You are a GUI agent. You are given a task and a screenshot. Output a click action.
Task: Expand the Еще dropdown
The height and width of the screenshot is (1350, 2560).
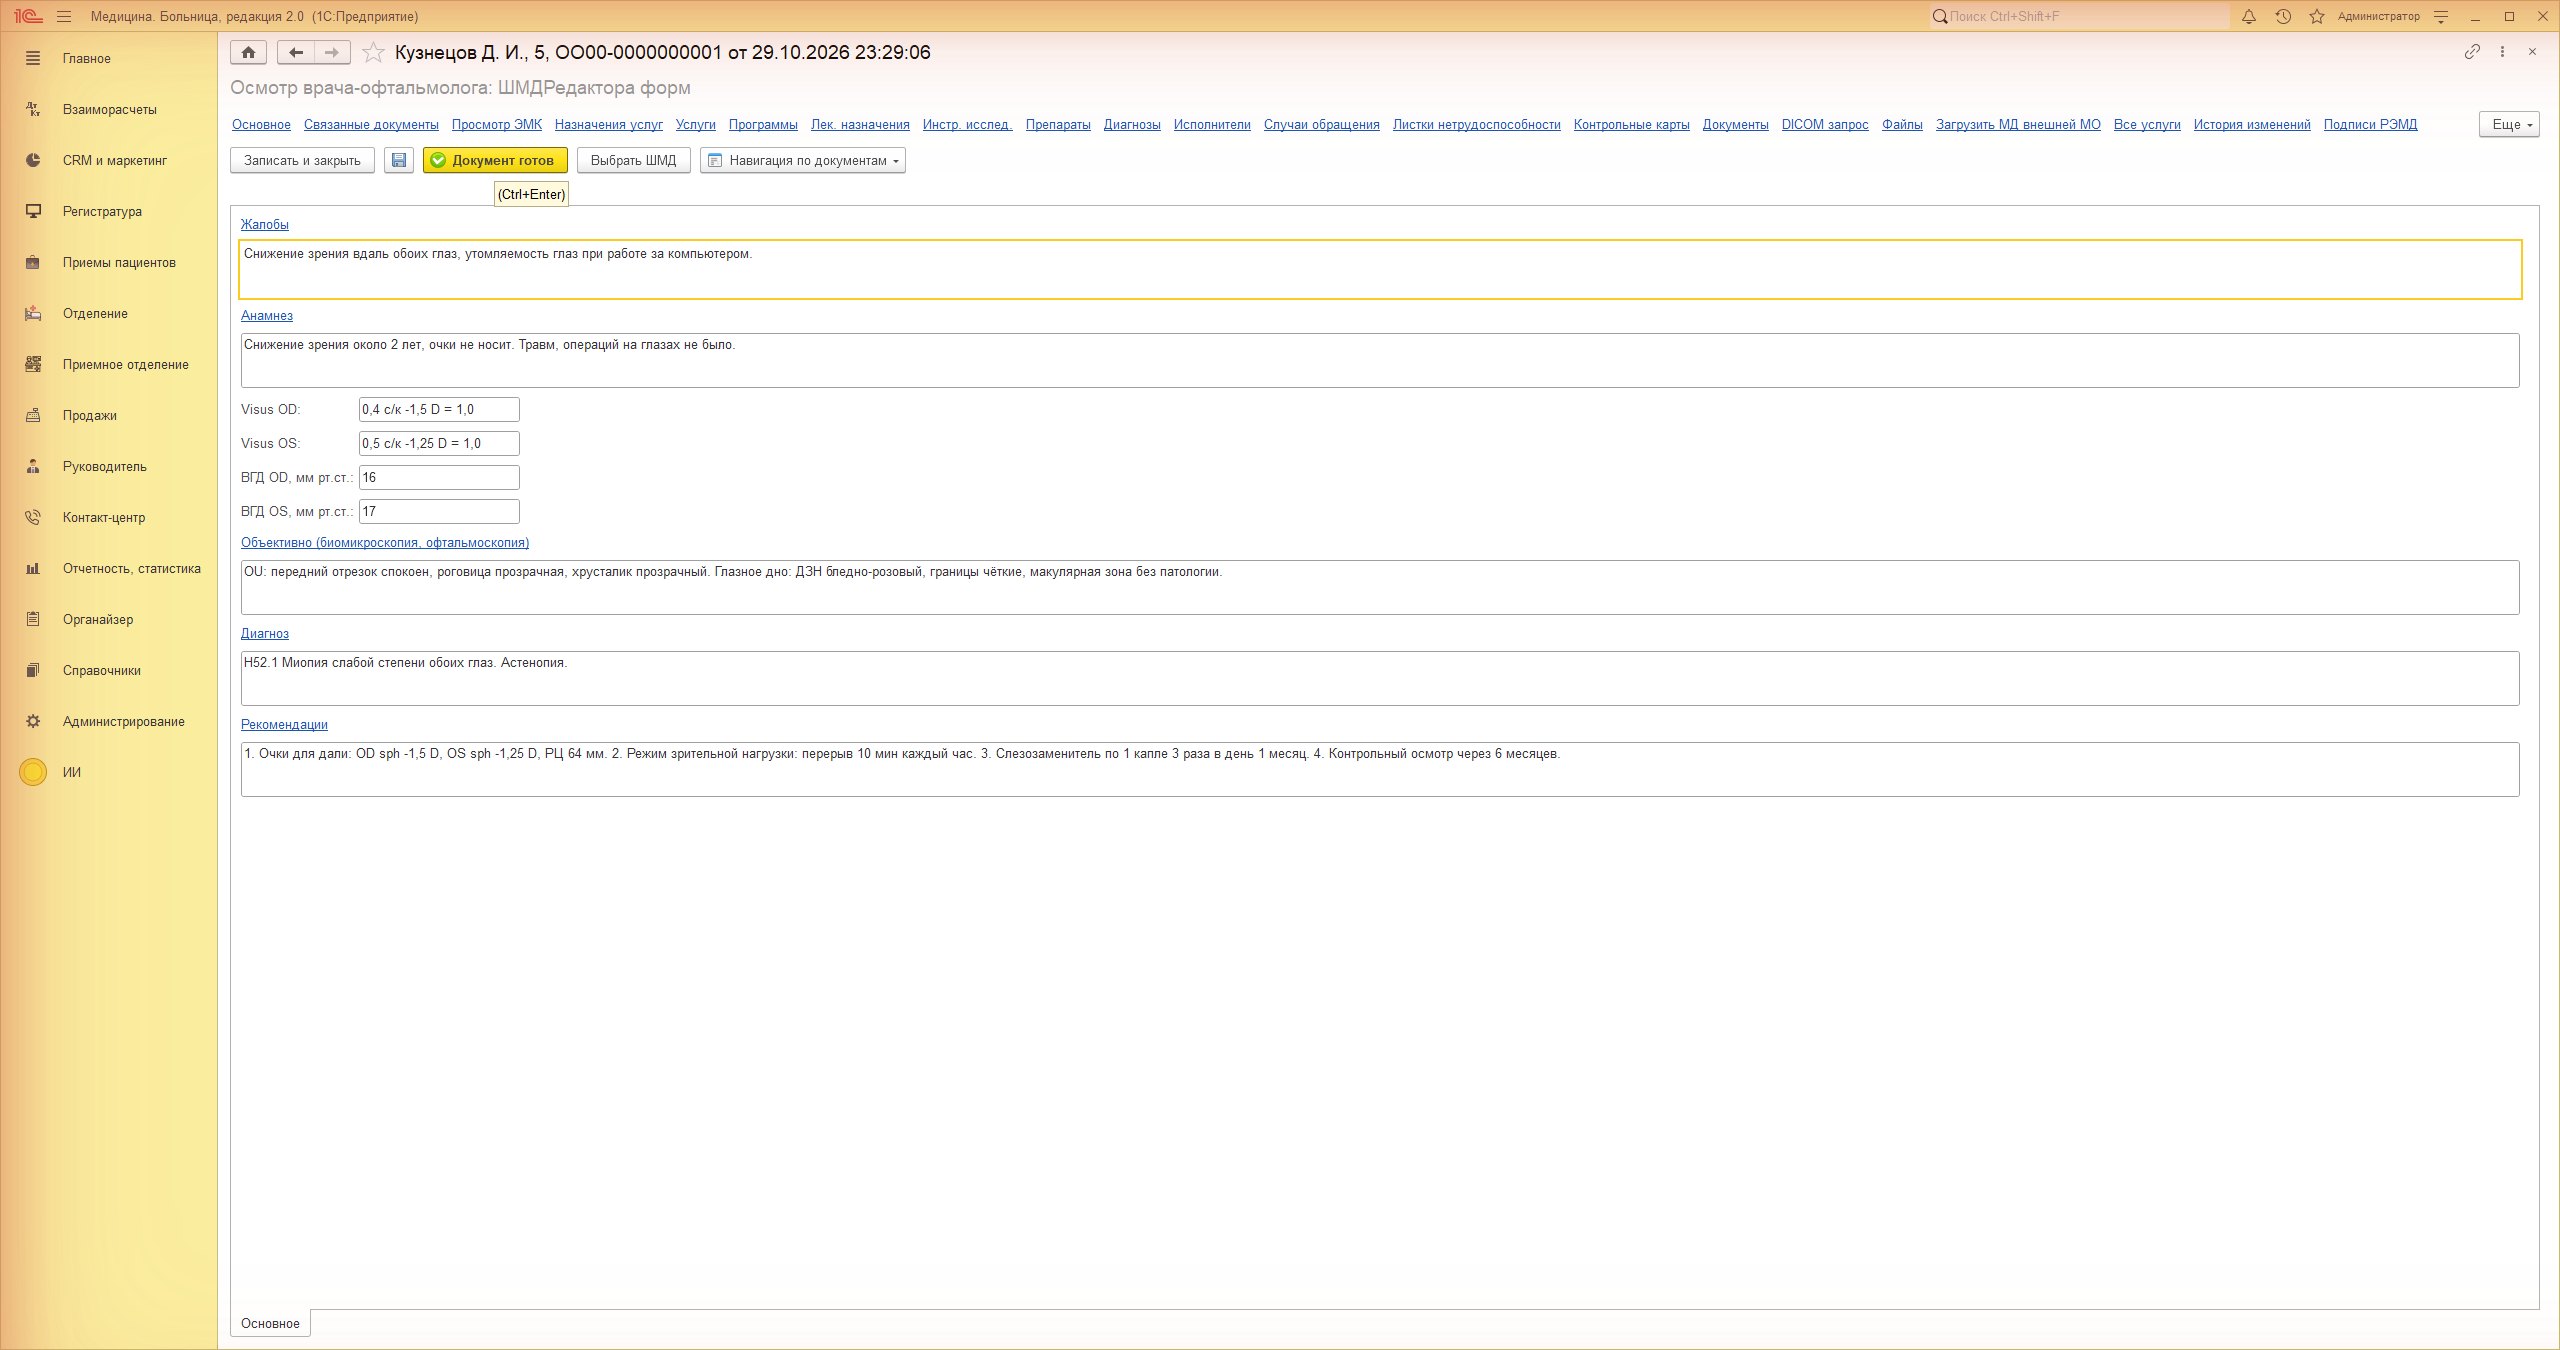(x=2509, y=124)
